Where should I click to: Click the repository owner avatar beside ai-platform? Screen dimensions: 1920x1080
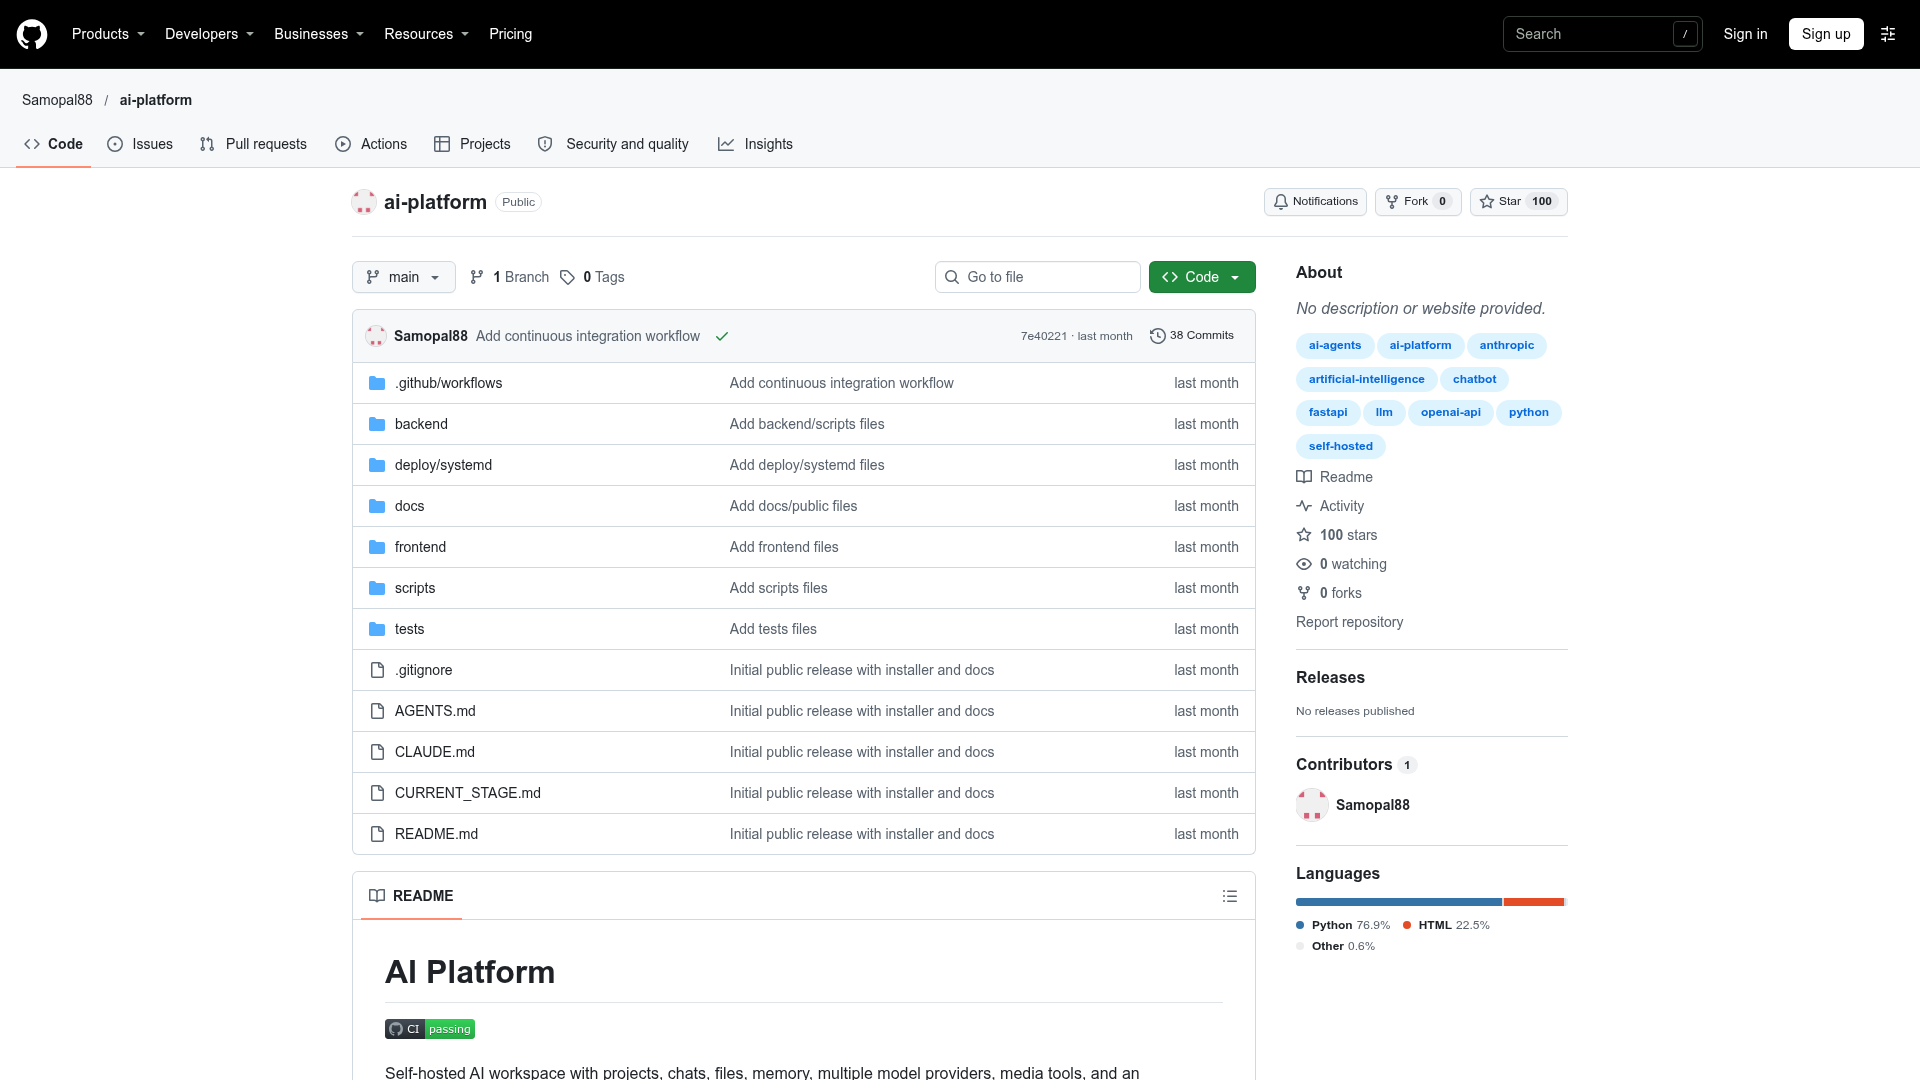pyautogui.click(x=364, y=202)
